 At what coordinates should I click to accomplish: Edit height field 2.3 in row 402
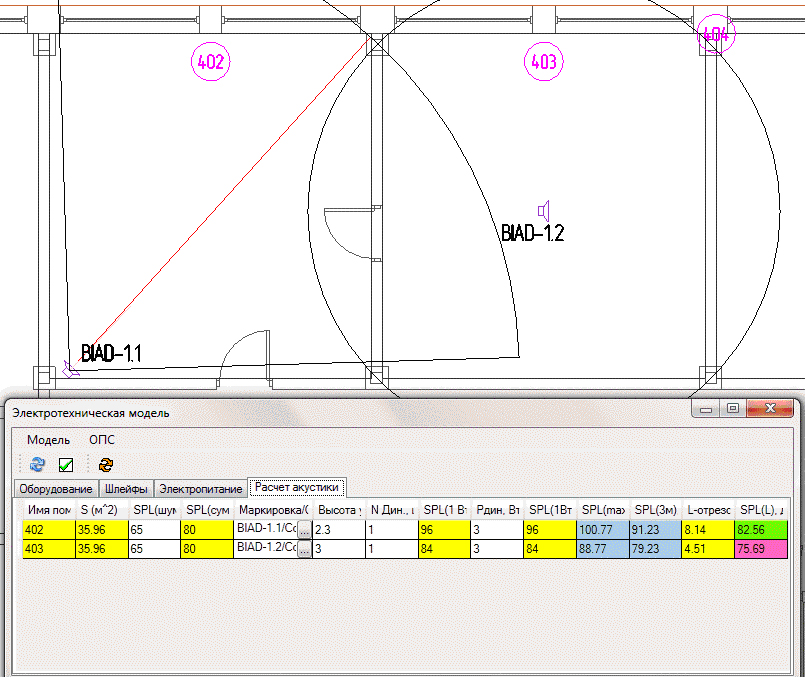coord(339,530)
